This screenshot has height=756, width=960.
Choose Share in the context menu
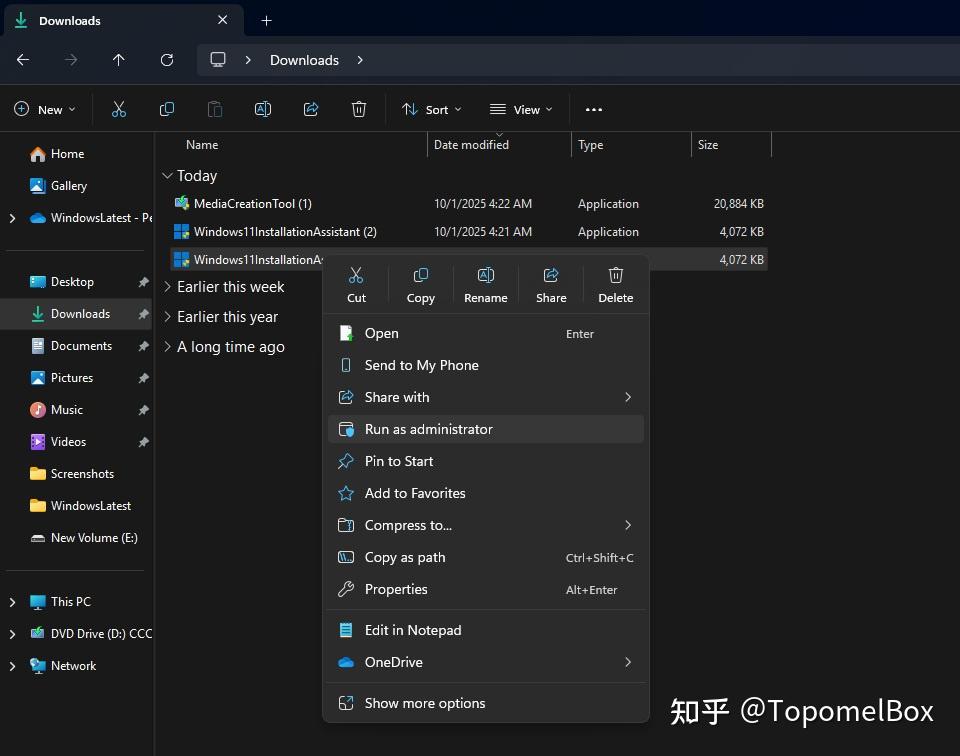coord(551,285)
